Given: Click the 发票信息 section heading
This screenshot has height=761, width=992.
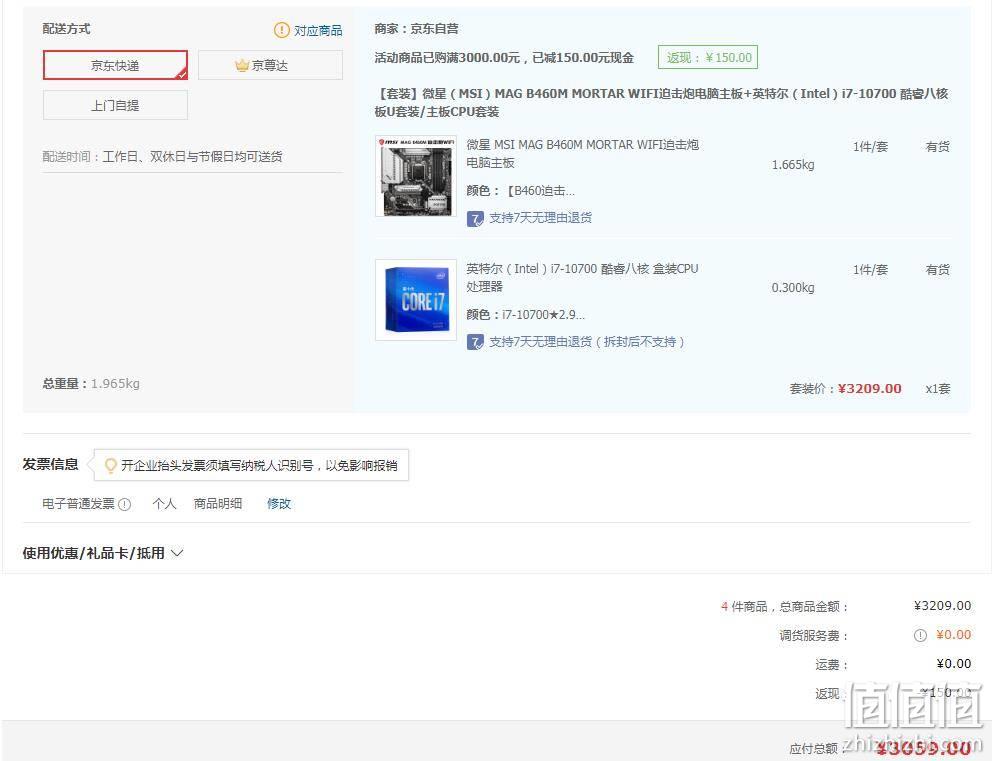Looking at the screenshot, I should point(51,464).
